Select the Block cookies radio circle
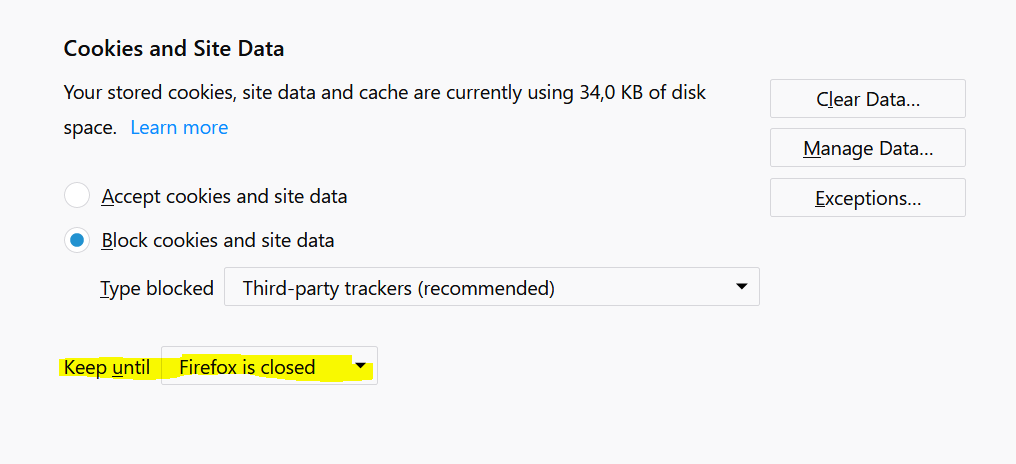 (x=77, y=241)
